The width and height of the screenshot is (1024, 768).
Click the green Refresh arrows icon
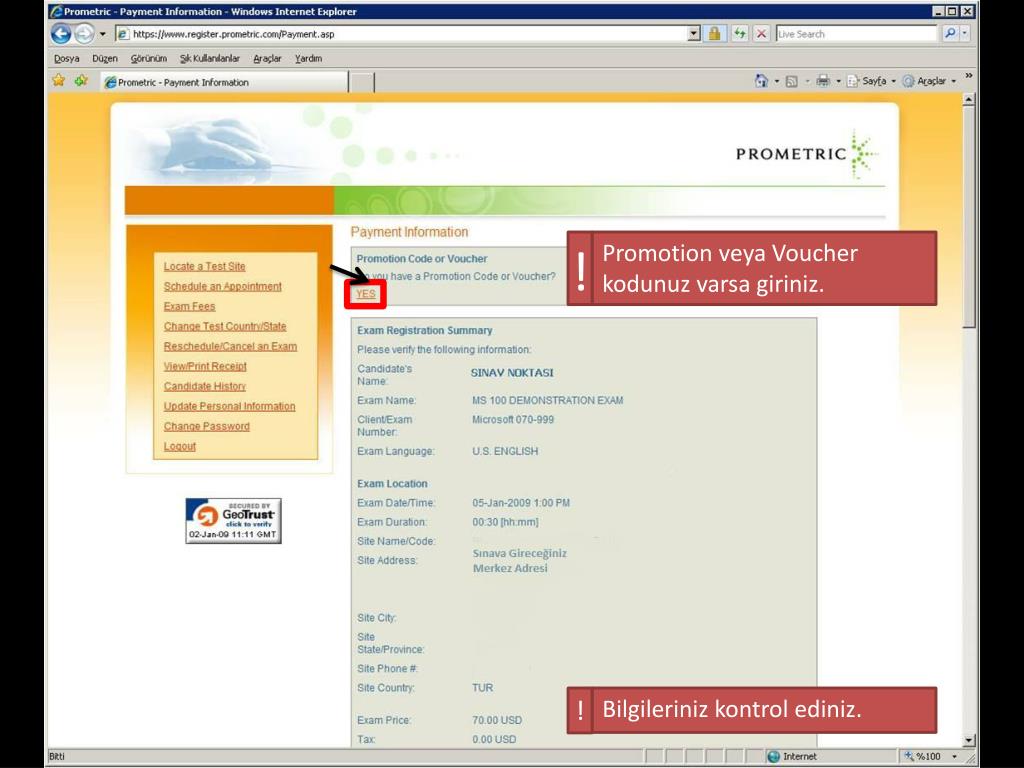[739, 33]
